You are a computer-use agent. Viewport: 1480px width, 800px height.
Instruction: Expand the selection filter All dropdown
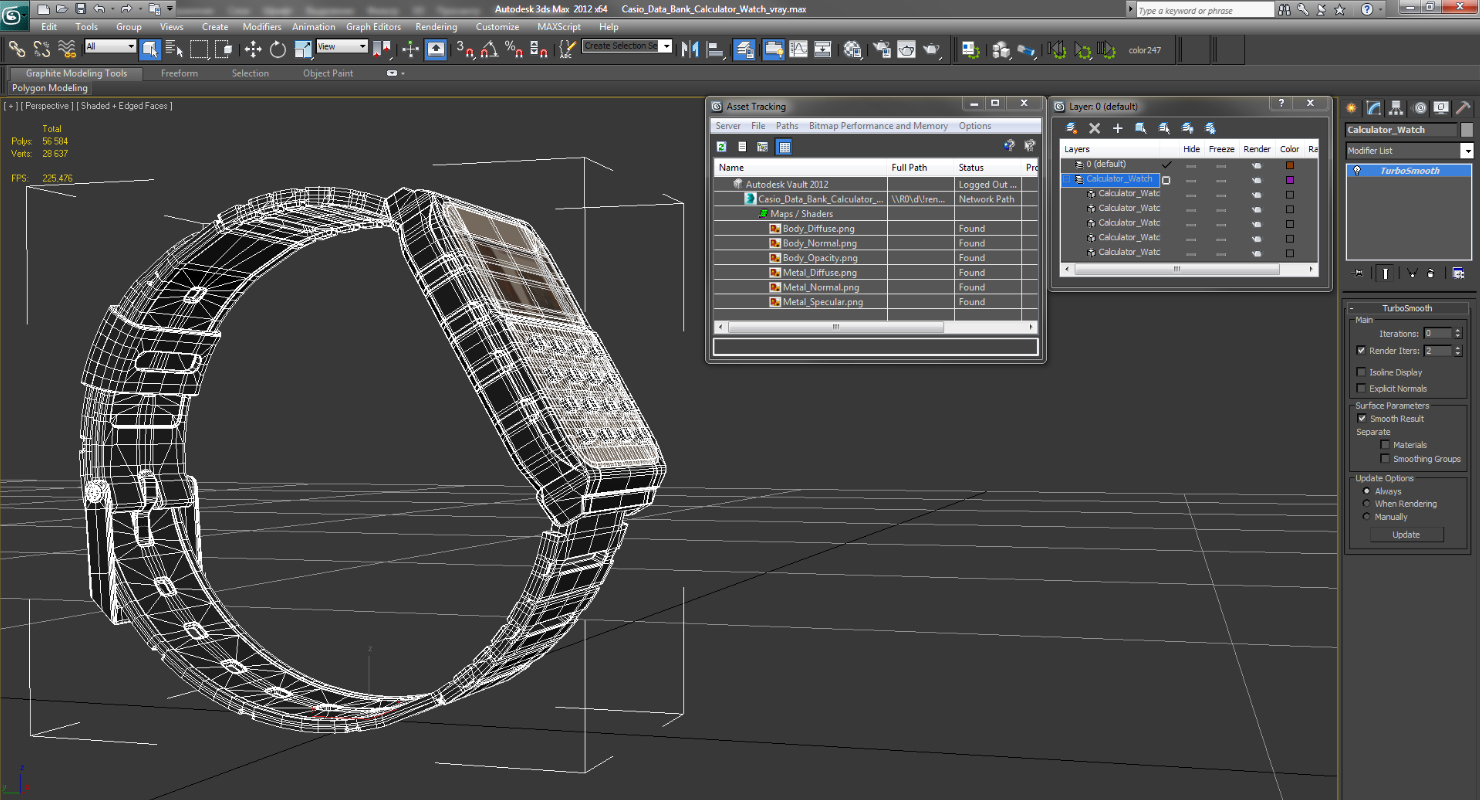pyautogui.click(x=130, y=47)
